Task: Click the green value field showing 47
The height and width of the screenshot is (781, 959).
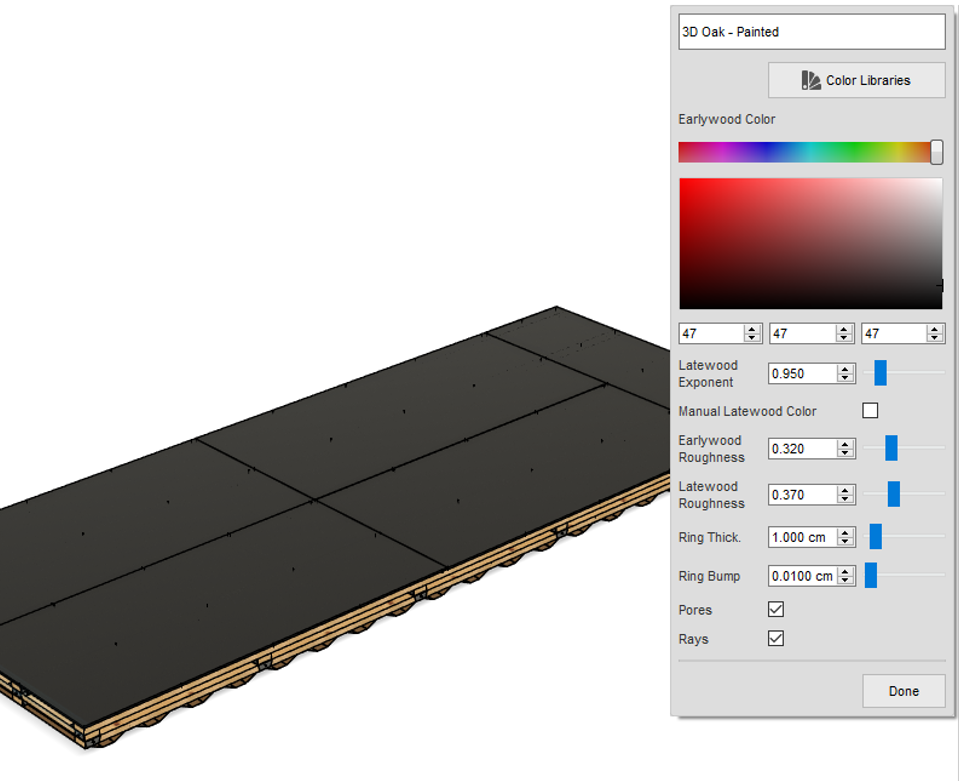Action: pyautogui.click(x=802, y=333)
